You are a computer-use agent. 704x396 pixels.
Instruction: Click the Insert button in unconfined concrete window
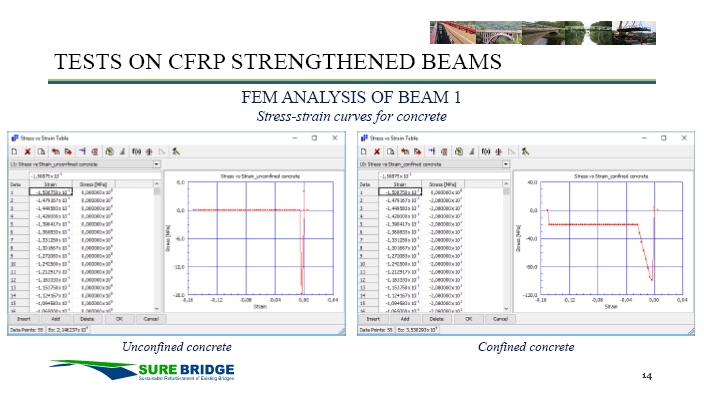[24, 319]
